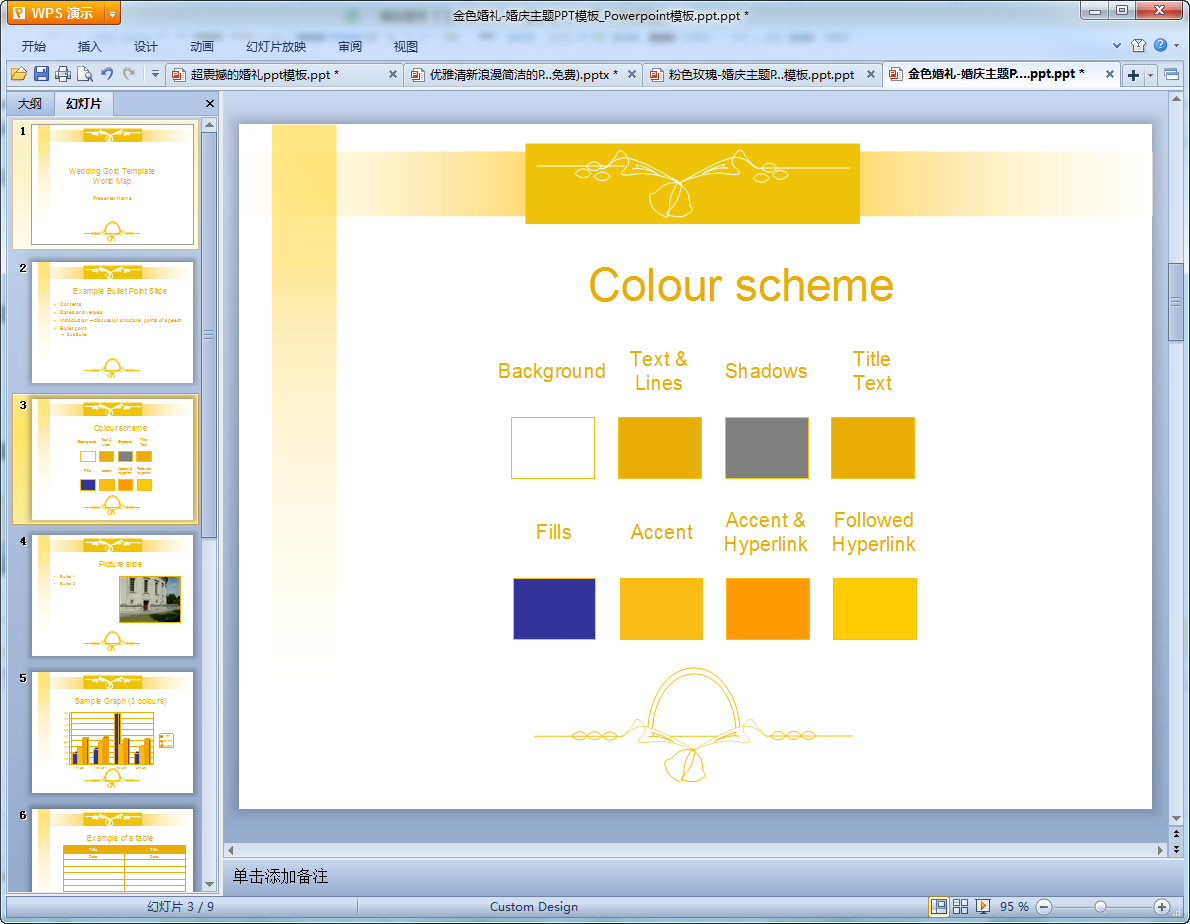Click the thumbnail pane scroll up arrow

coord(209,125)
